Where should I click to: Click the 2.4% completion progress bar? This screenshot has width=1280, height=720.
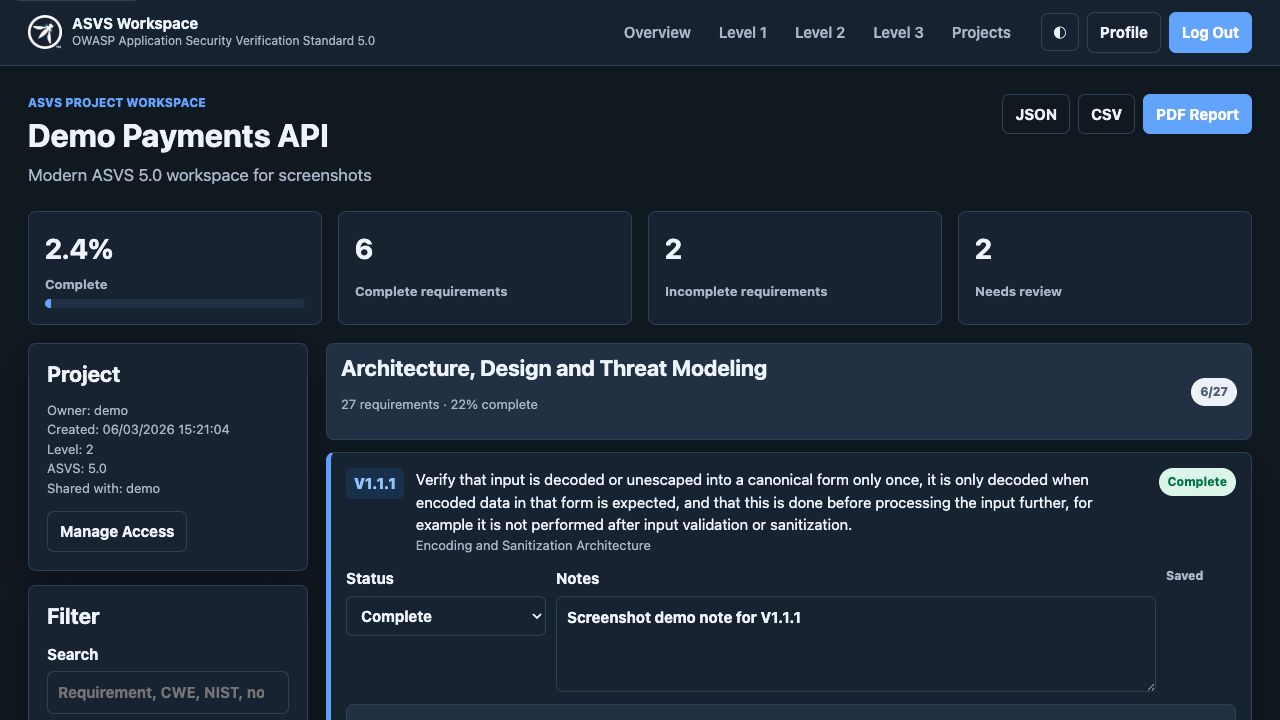175,304
